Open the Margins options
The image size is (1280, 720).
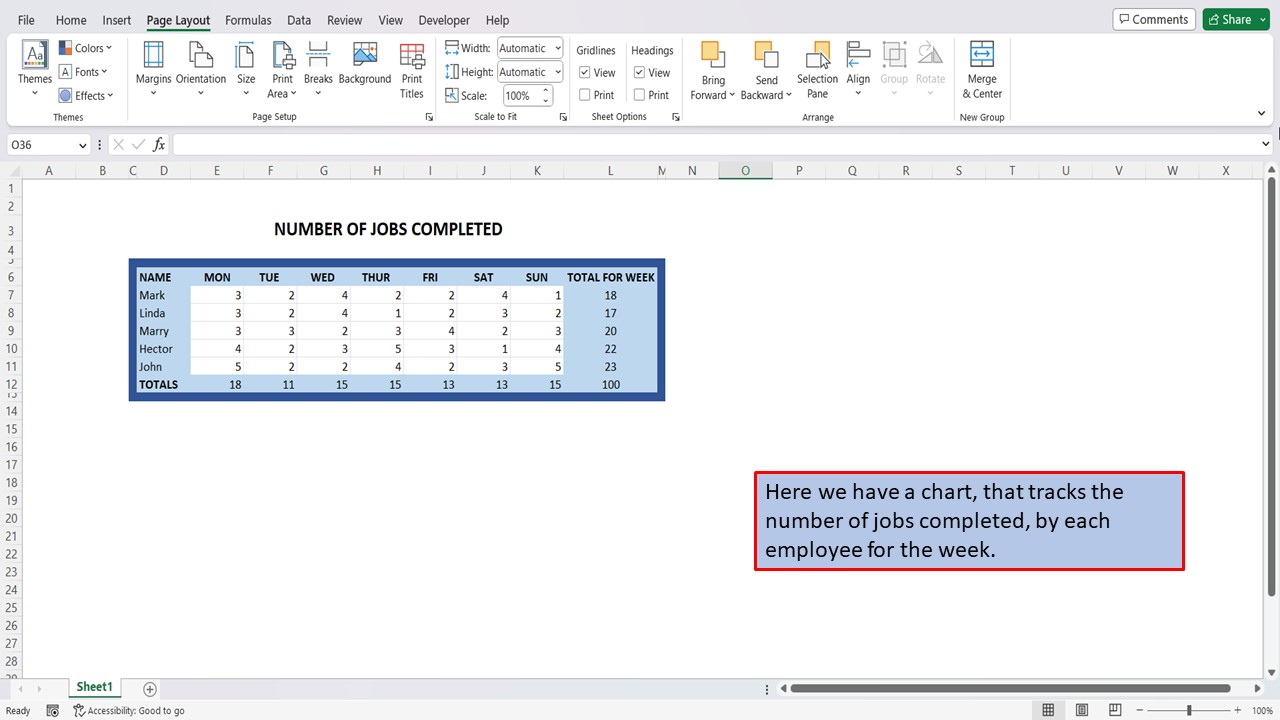click(153, 70)
